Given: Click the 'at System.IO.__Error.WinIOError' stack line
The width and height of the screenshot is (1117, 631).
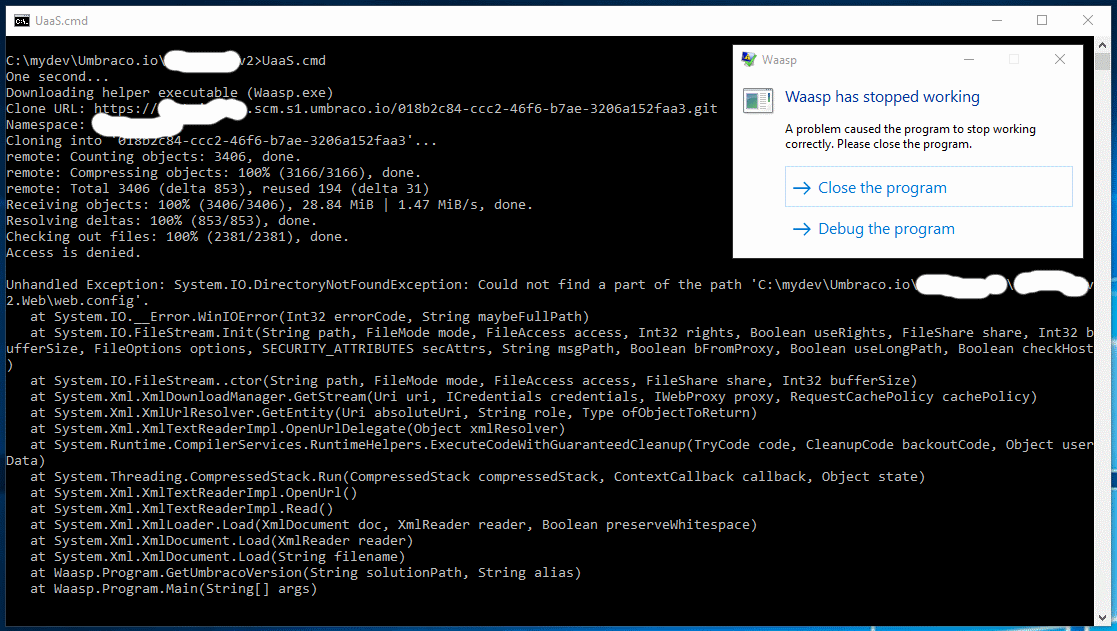Looking at the screenshot, I should click(x=310, y=317).
